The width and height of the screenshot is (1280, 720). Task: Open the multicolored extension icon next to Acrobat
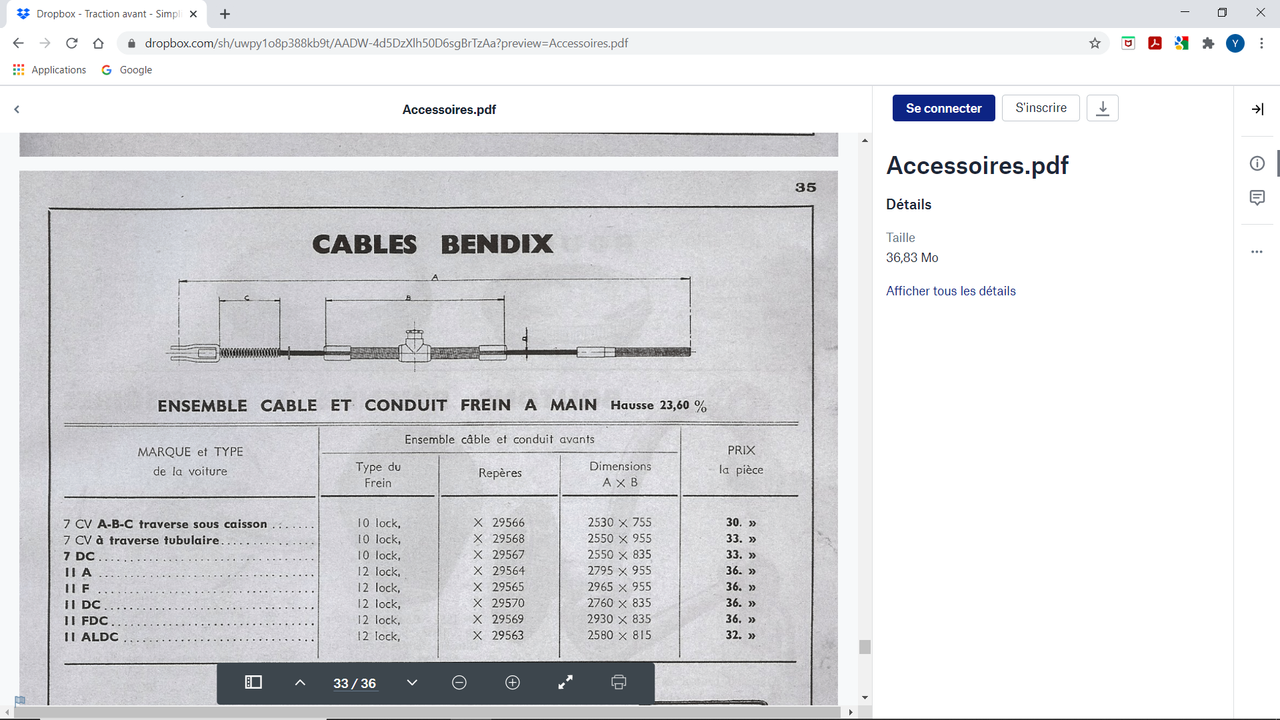click(x=1181, y=43)
